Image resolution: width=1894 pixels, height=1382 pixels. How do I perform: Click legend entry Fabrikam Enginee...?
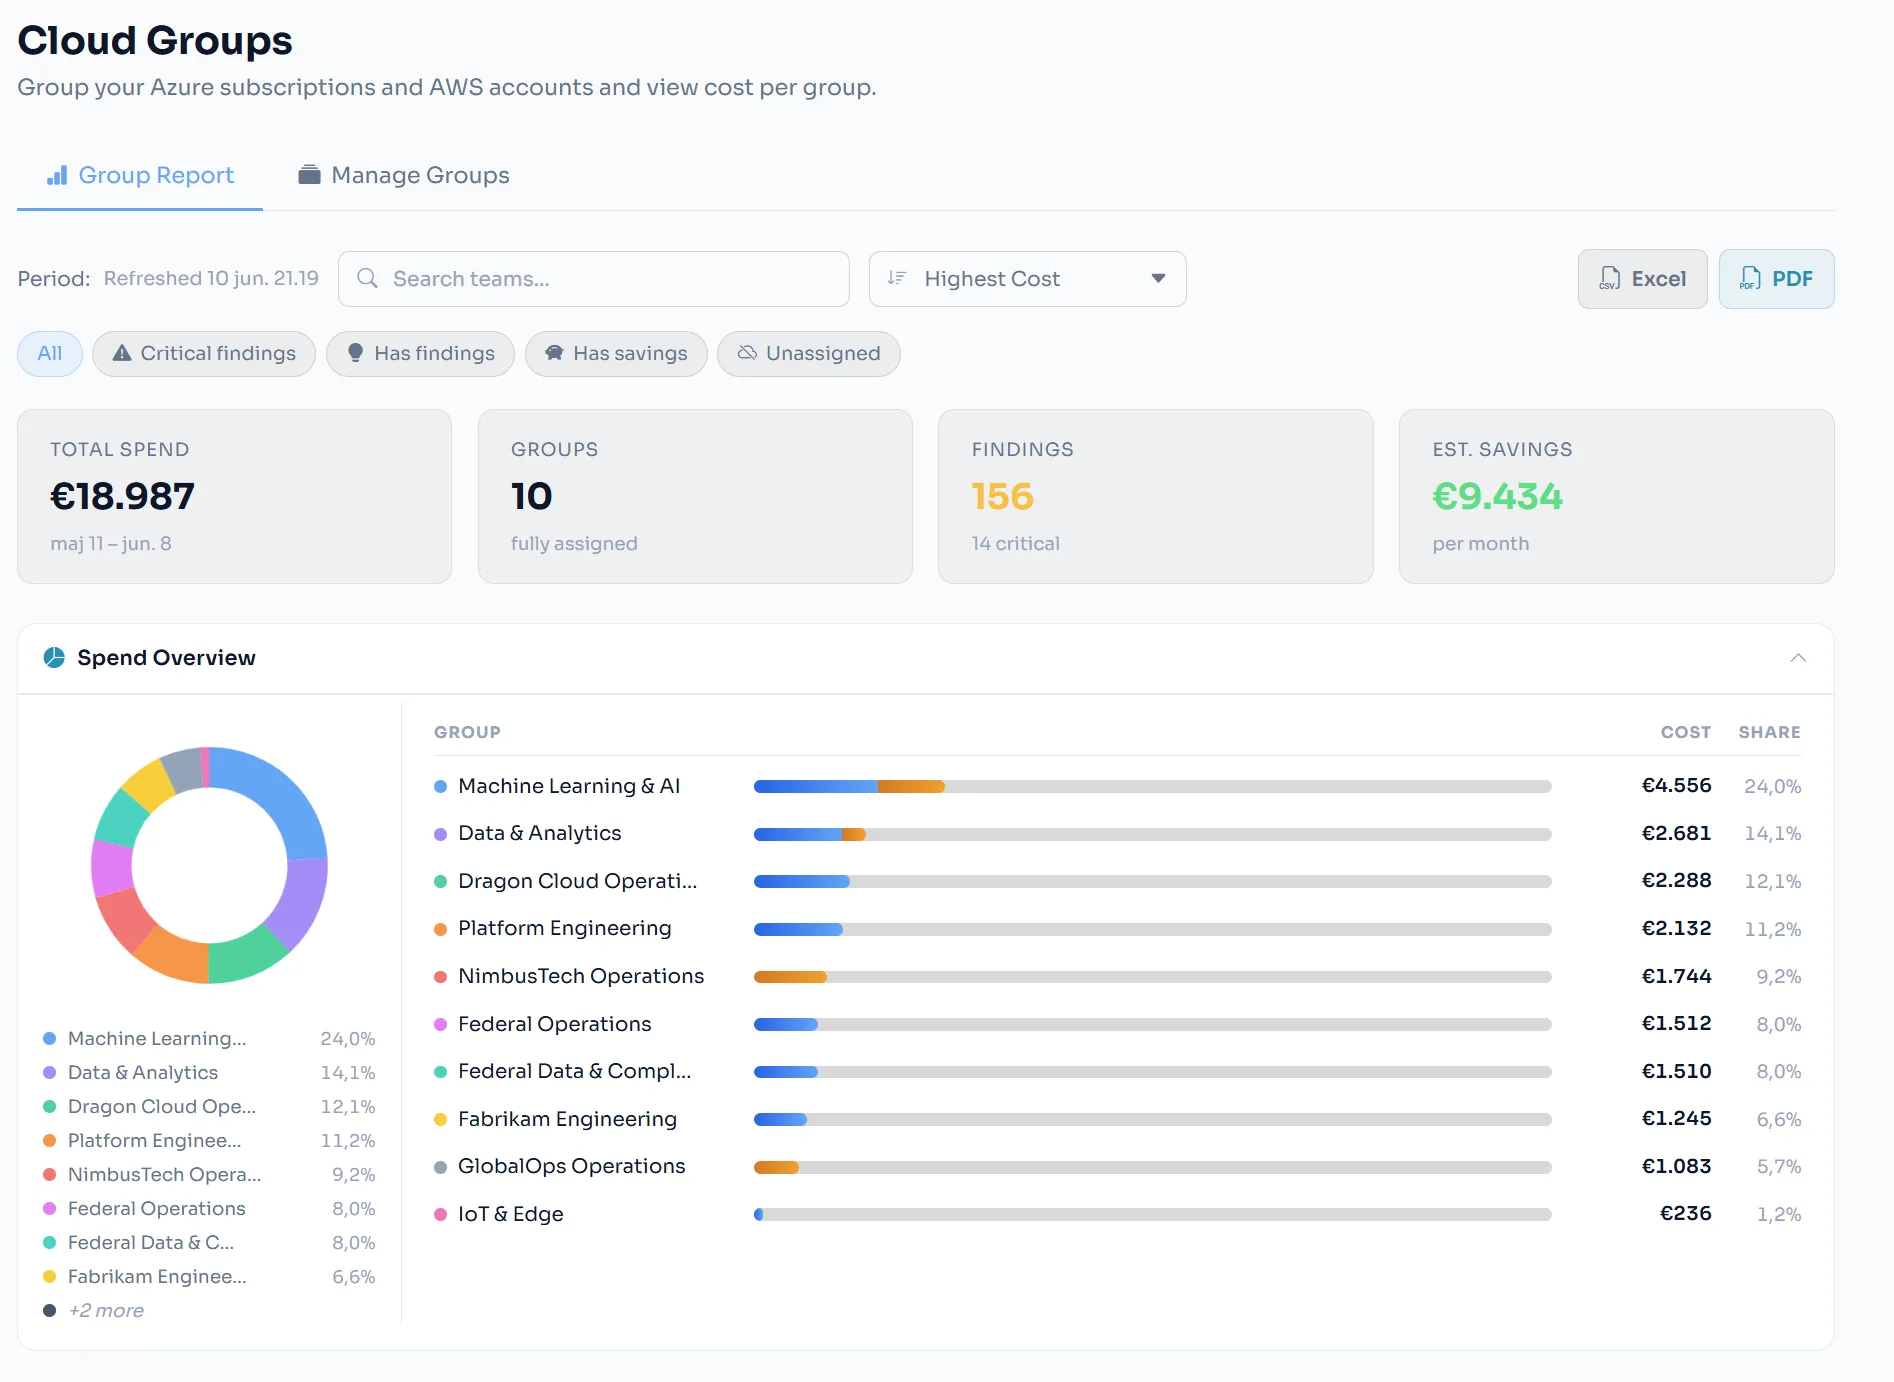[209, 1277]
